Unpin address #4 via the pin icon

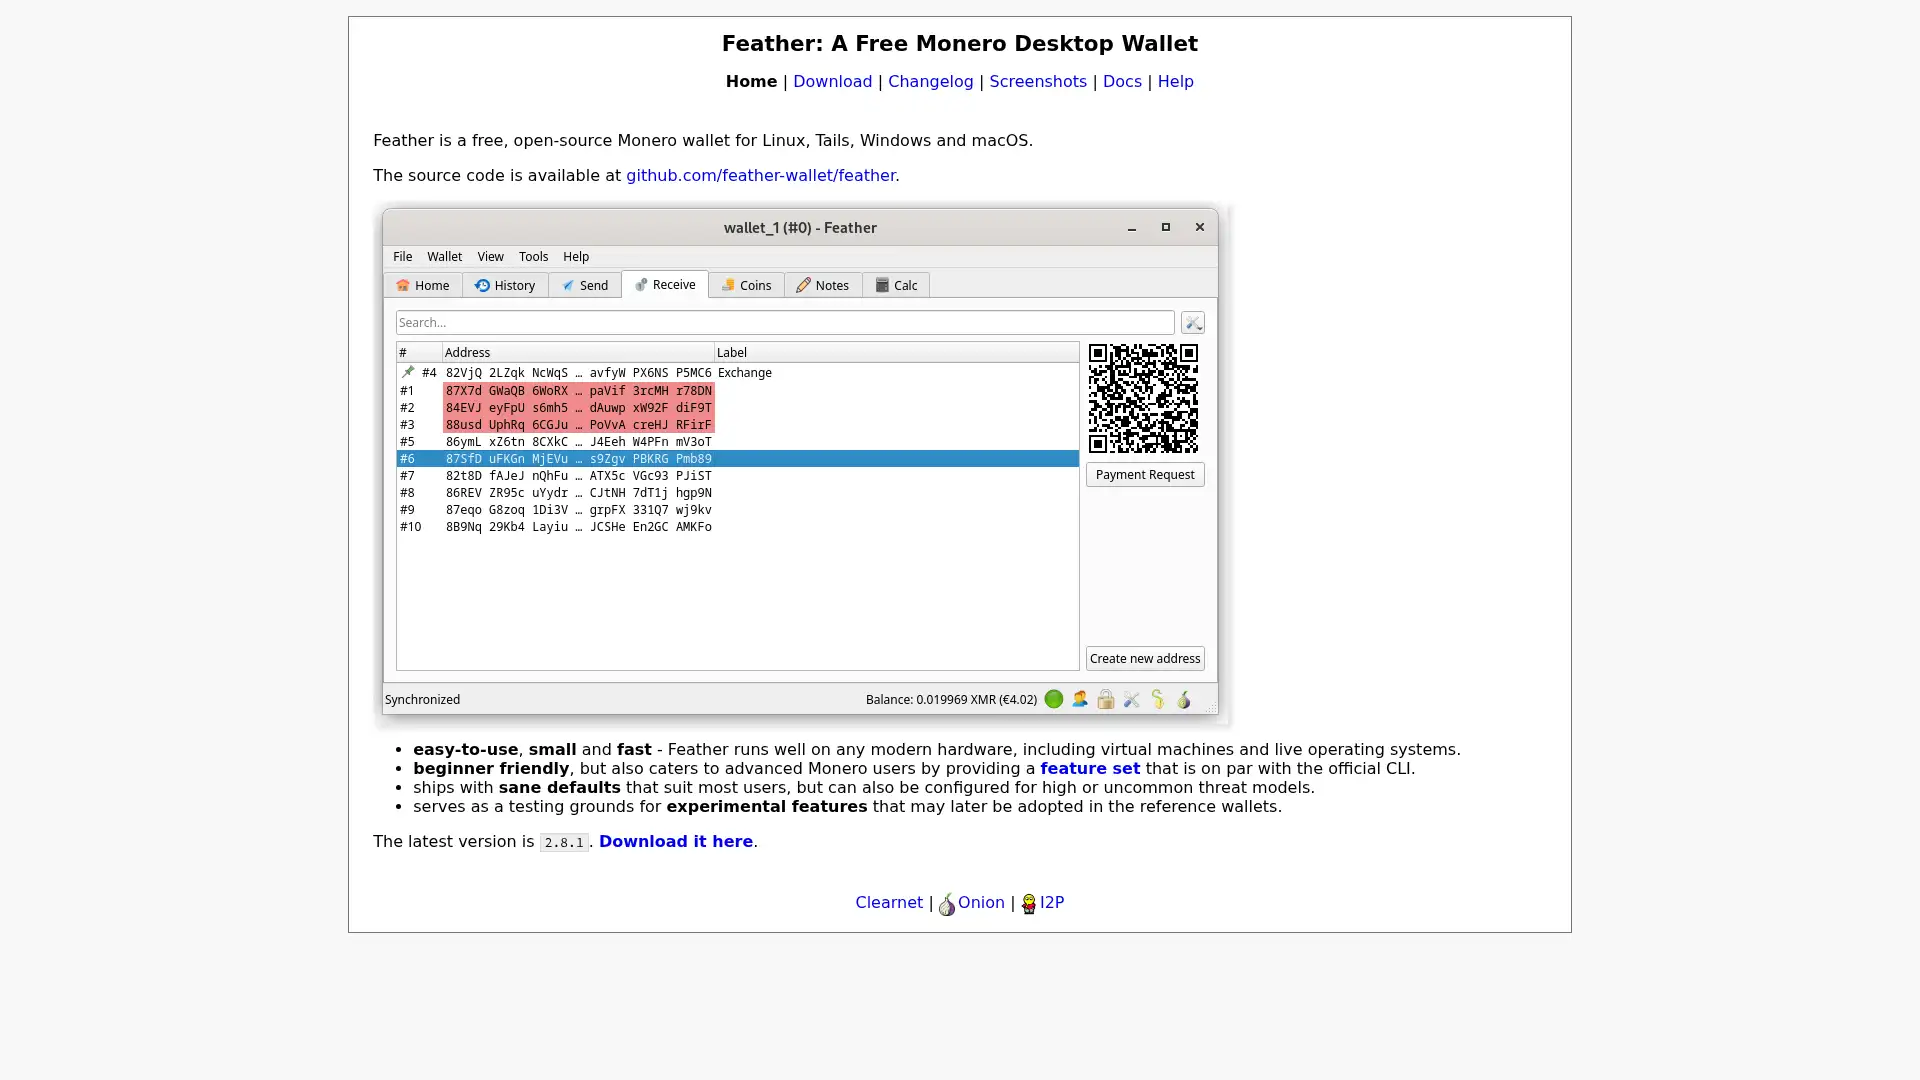(x=407, y=371)
